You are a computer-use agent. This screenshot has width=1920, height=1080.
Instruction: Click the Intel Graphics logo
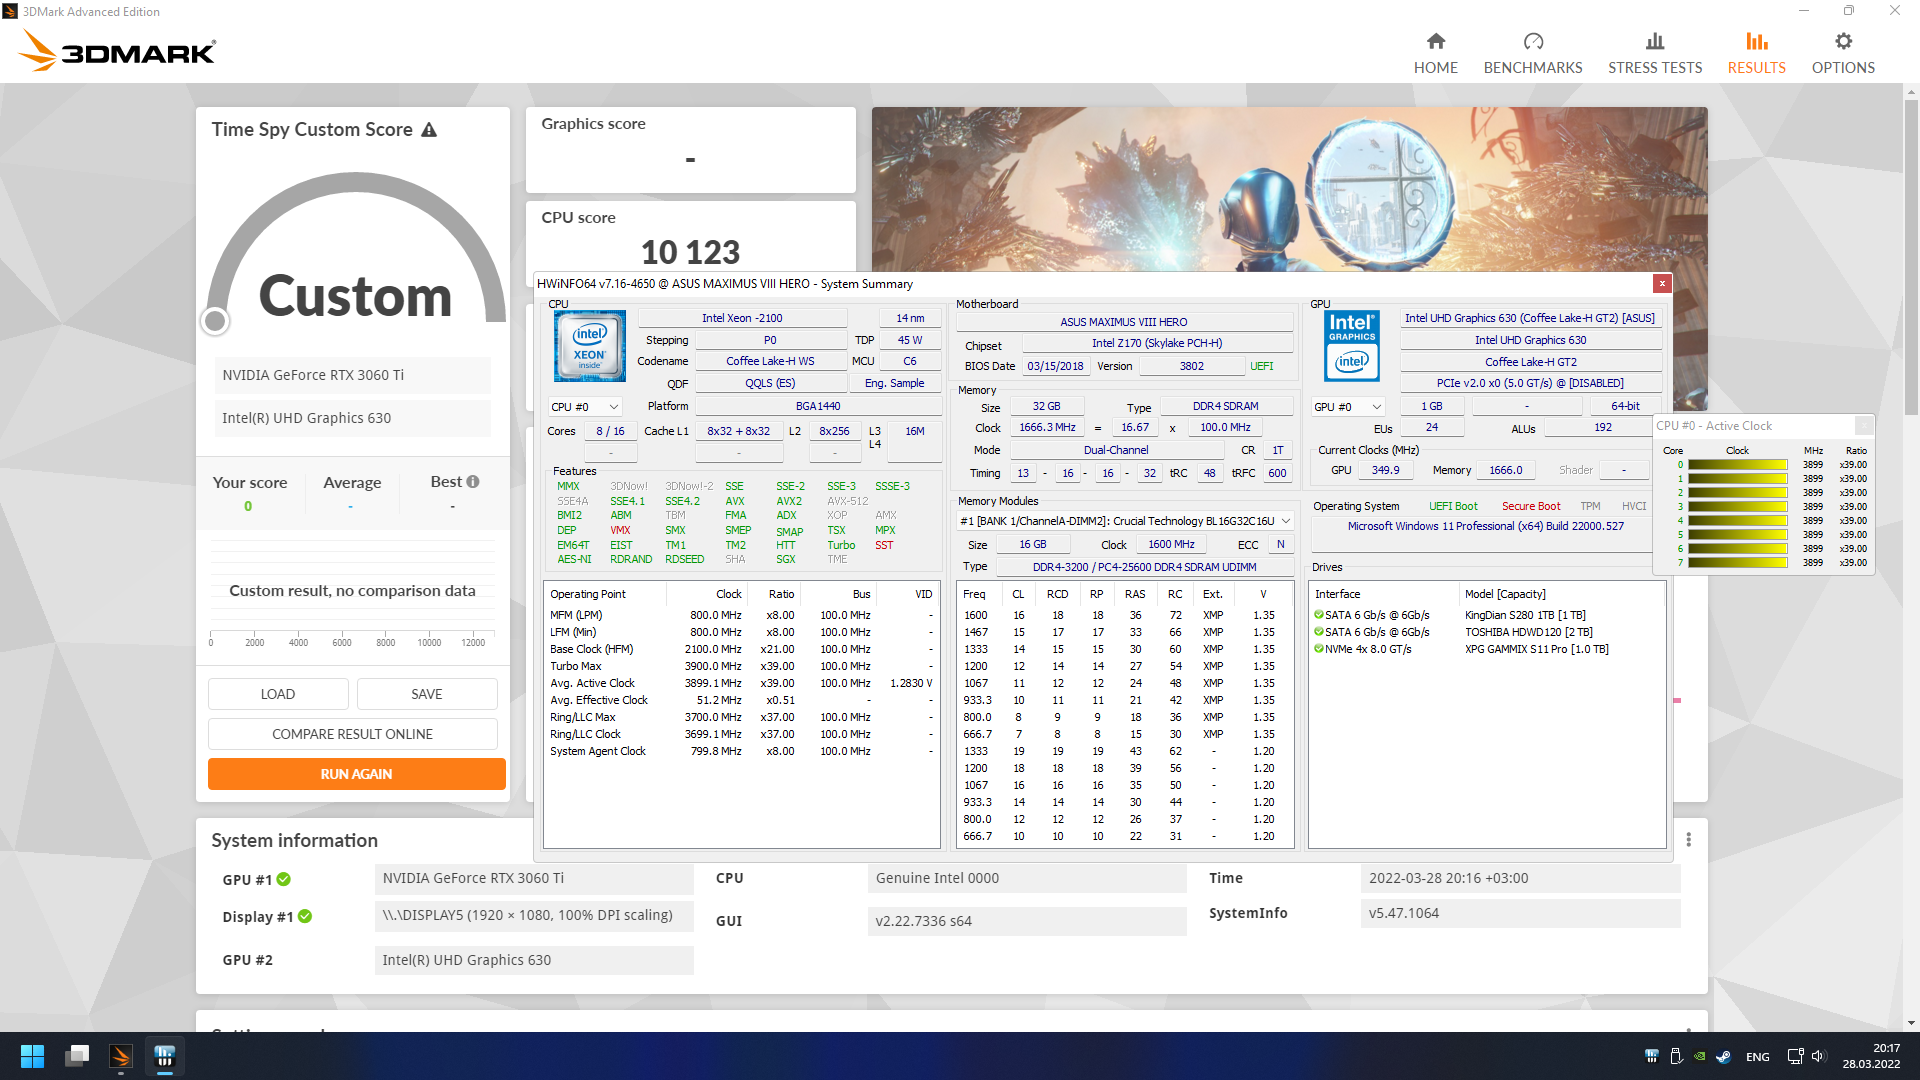1351,346
